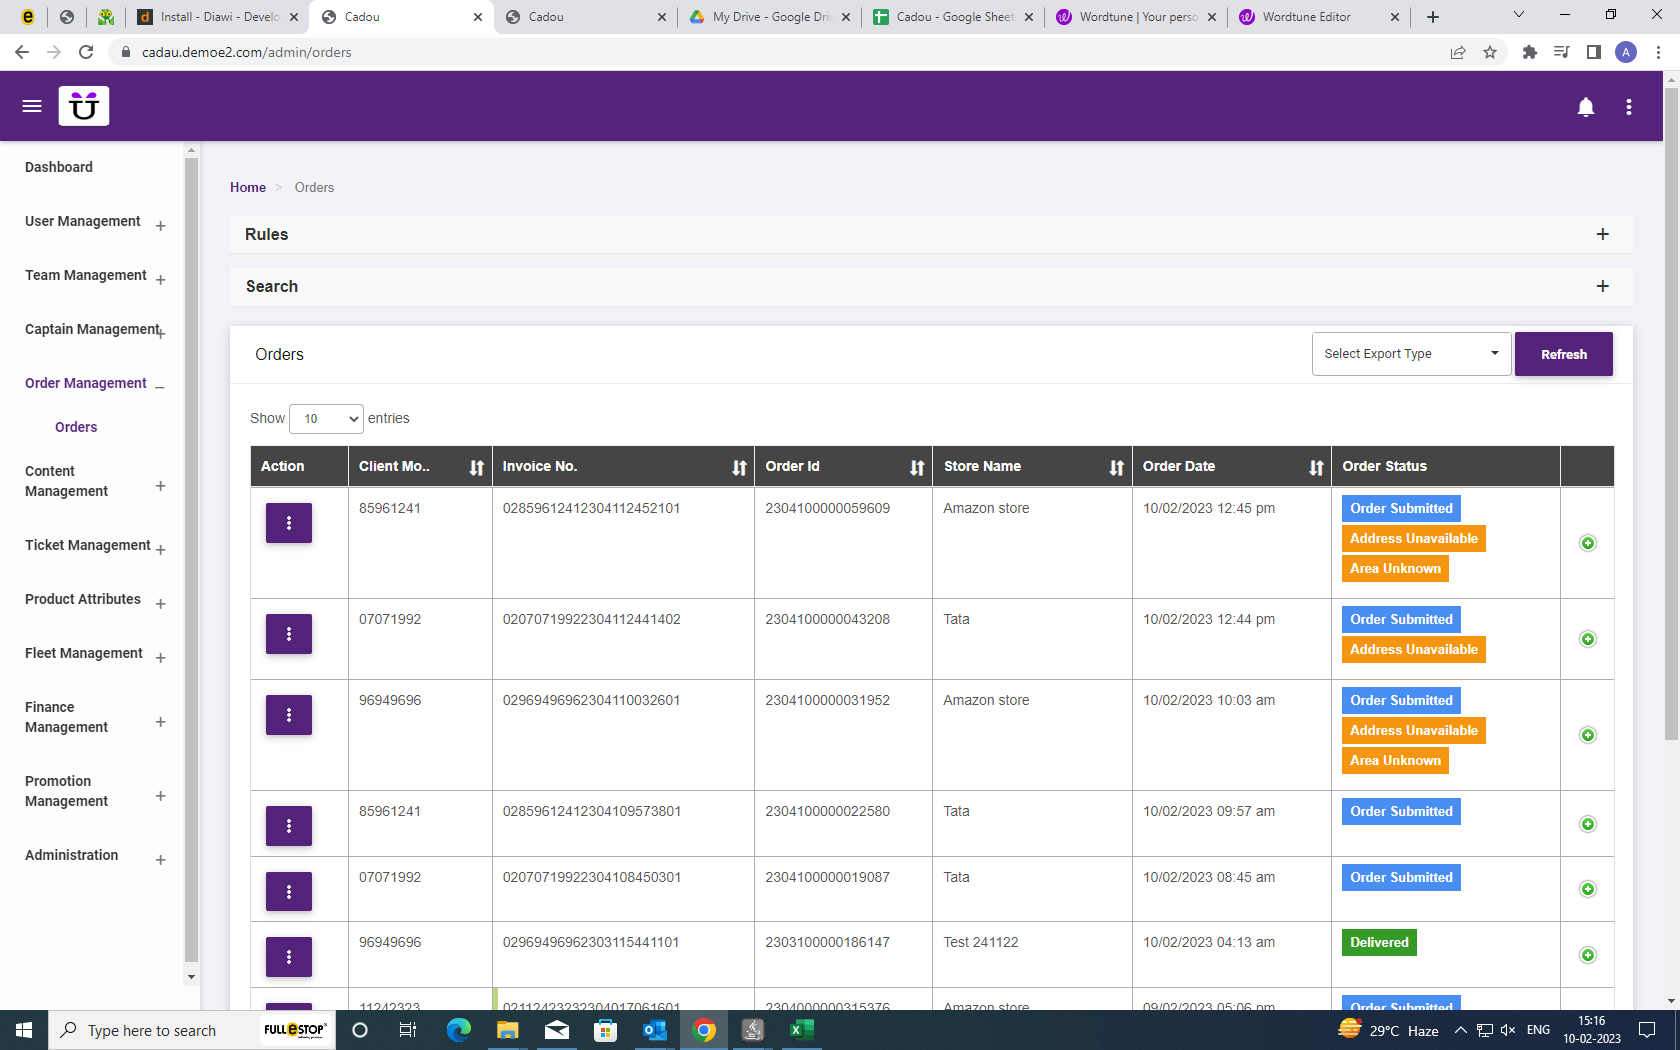Open action menu for order 2304100000031952

[x=289, y=715]
